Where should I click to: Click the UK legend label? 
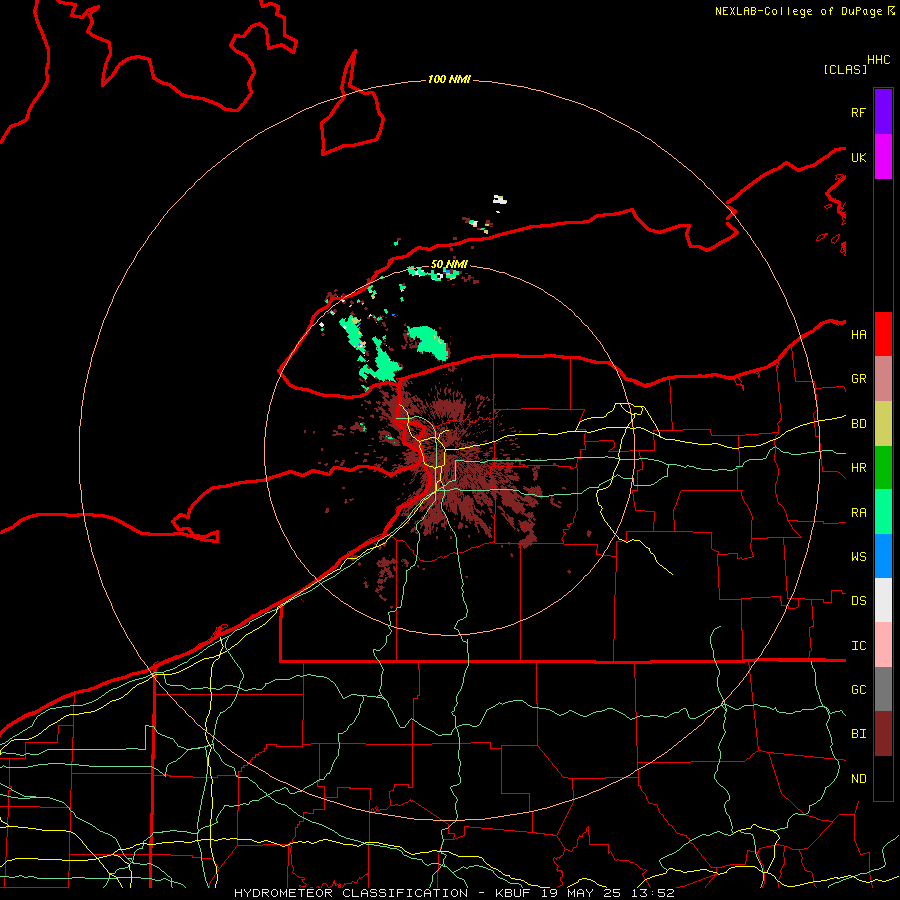[x=858, y=157]
